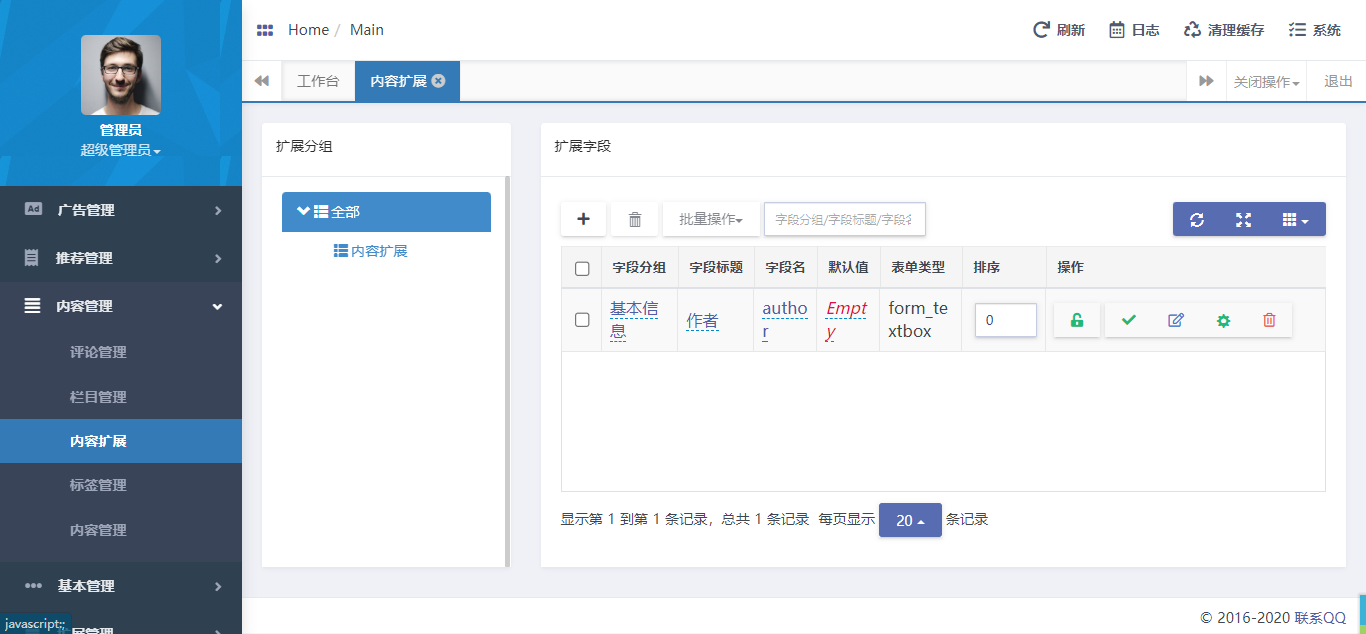Click the 退出 link
This screenshot has width=1366, height=634.
click(x=1338, y=81)
